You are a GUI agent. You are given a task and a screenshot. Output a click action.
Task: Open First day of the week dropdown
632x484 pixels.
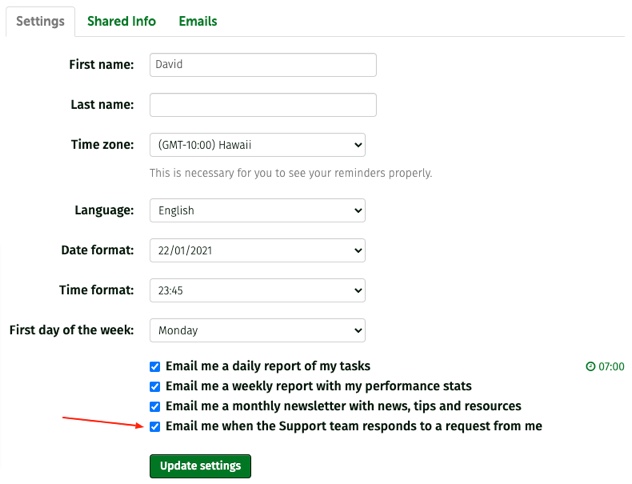[x=258, y=330]
